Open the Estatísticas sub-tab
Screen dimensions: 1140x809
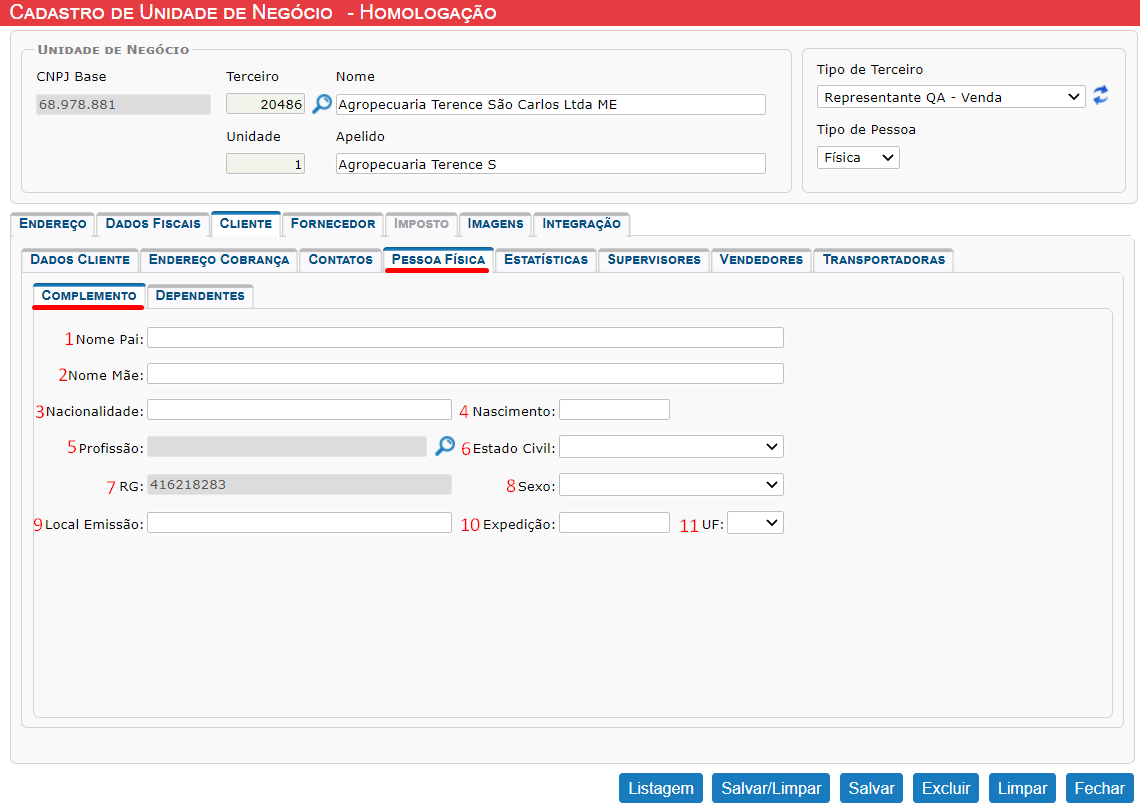(x=546, y=260)
